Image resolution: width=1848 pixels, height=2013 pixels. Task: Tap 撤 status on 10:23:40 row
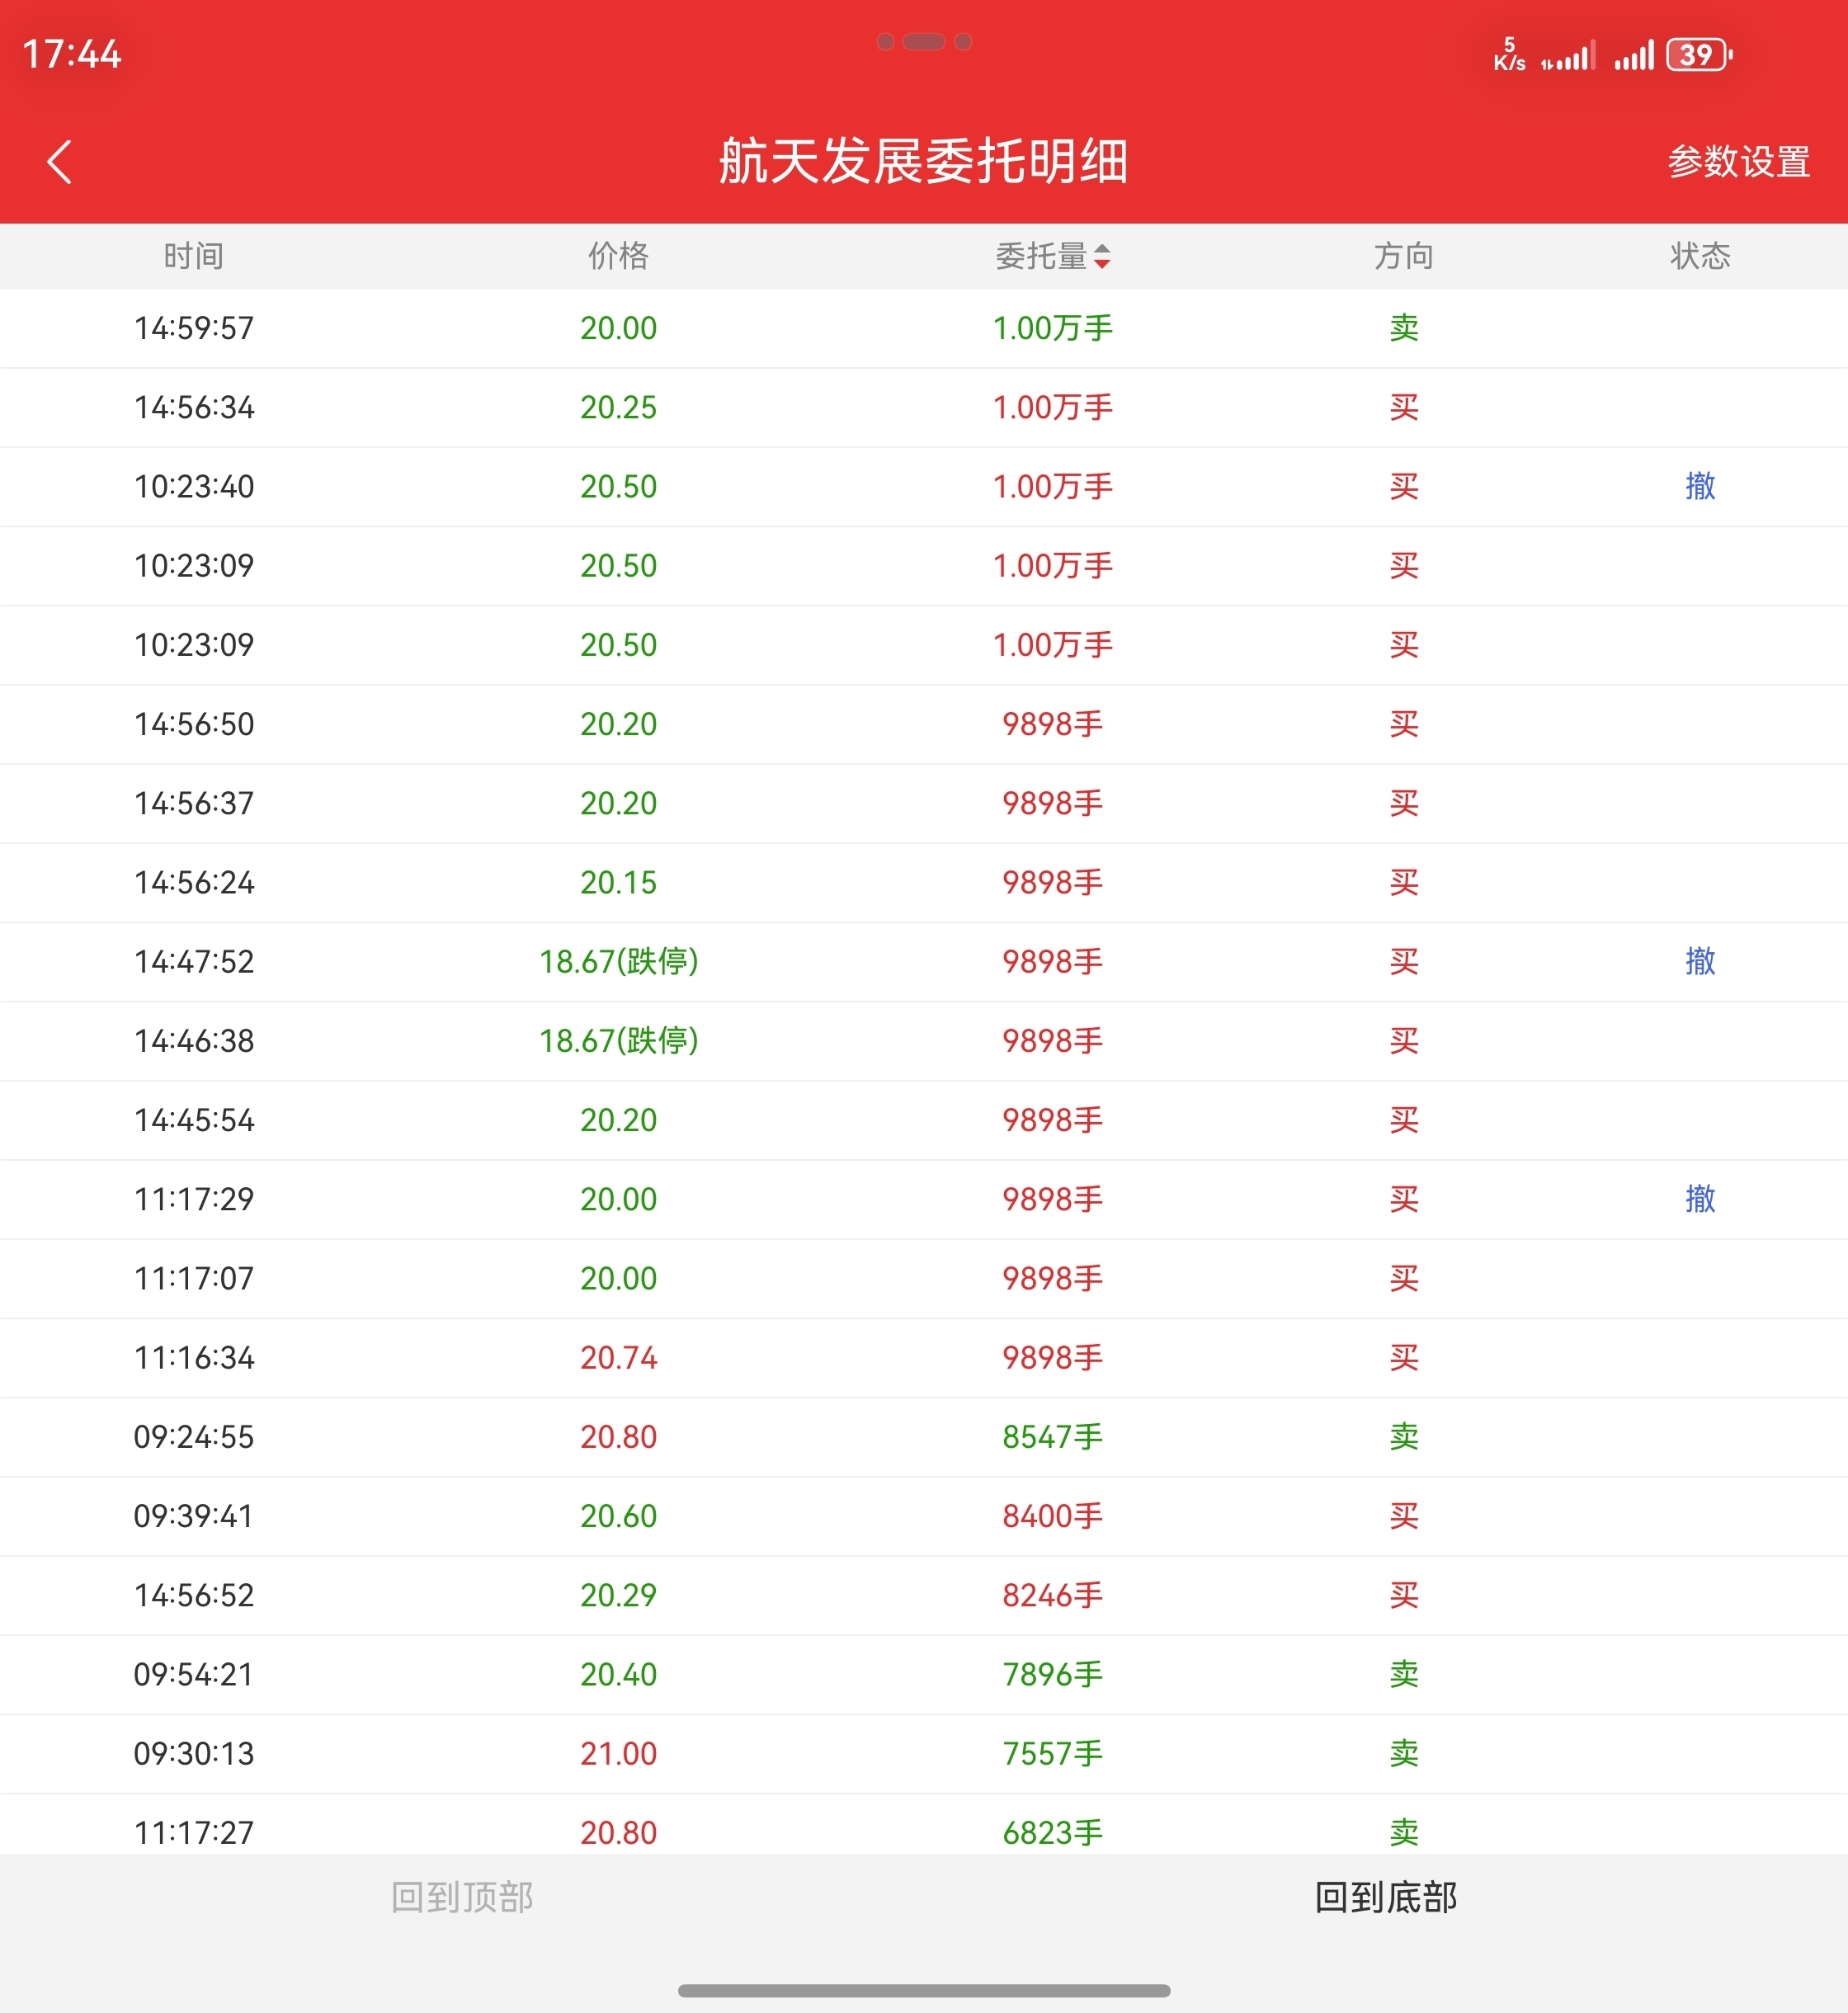1699,486
